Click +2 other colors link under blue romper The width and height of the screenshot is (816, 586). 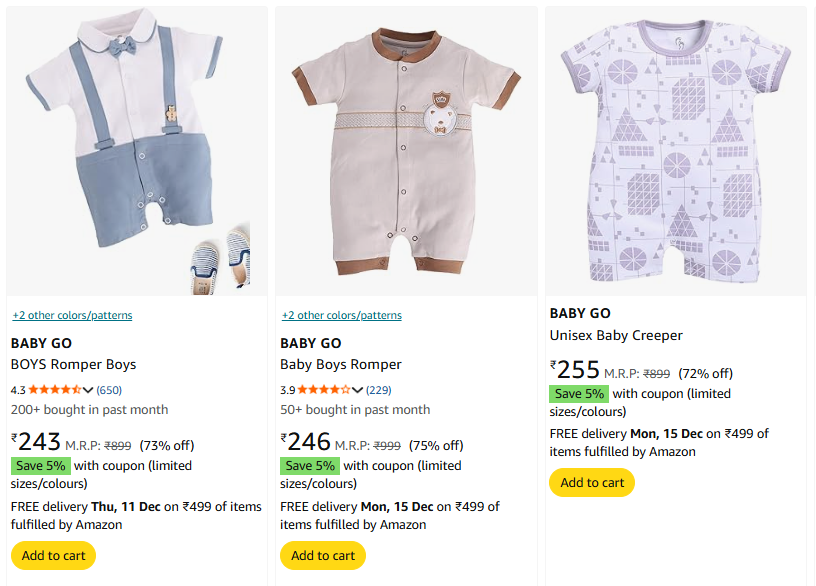(72, 315)
